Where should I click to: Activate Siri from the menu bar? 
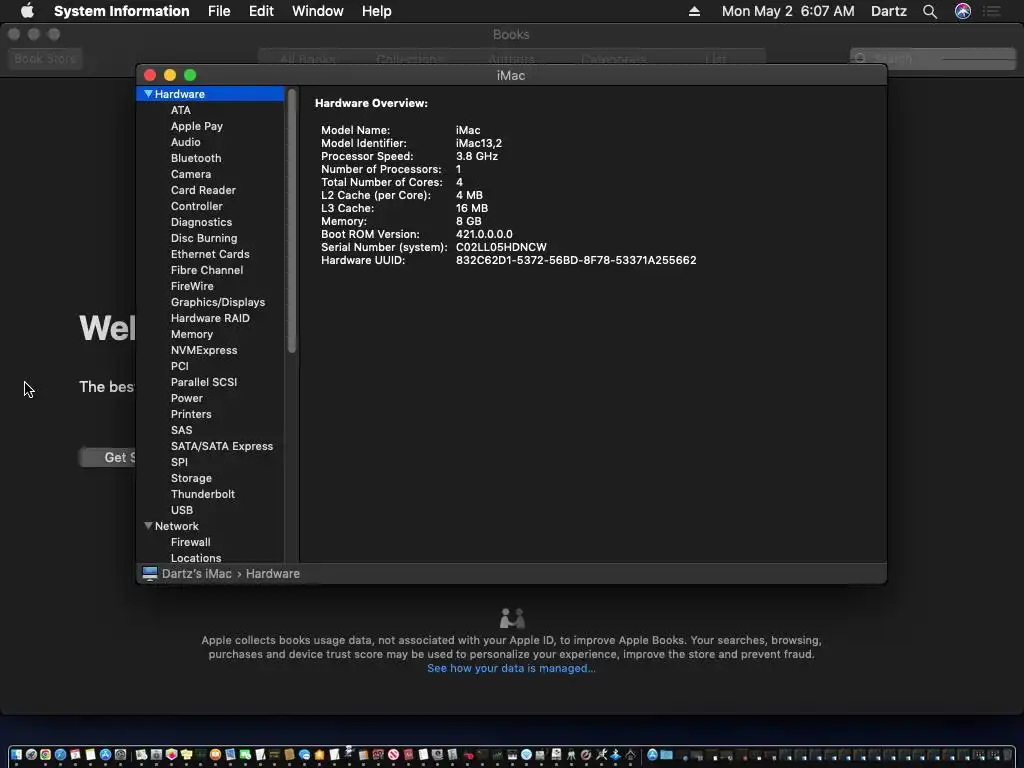pyautogui.click(x=963, y=11)
